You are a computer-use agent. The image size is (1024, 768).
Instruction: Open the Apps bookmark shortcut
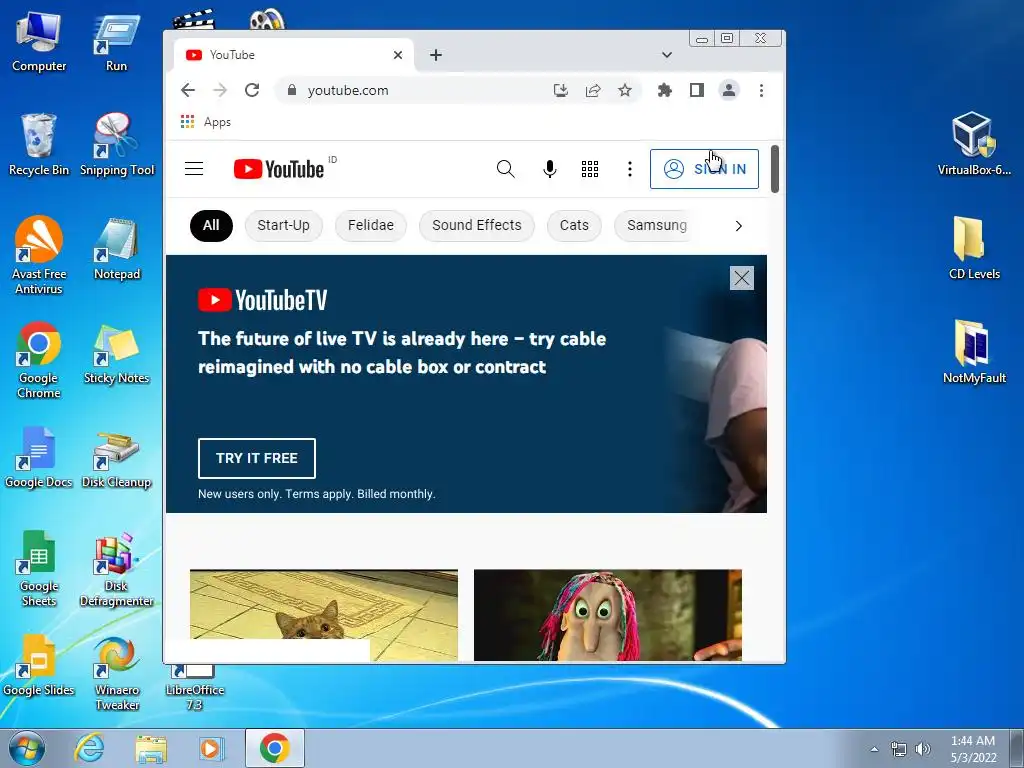click(206, 122)
